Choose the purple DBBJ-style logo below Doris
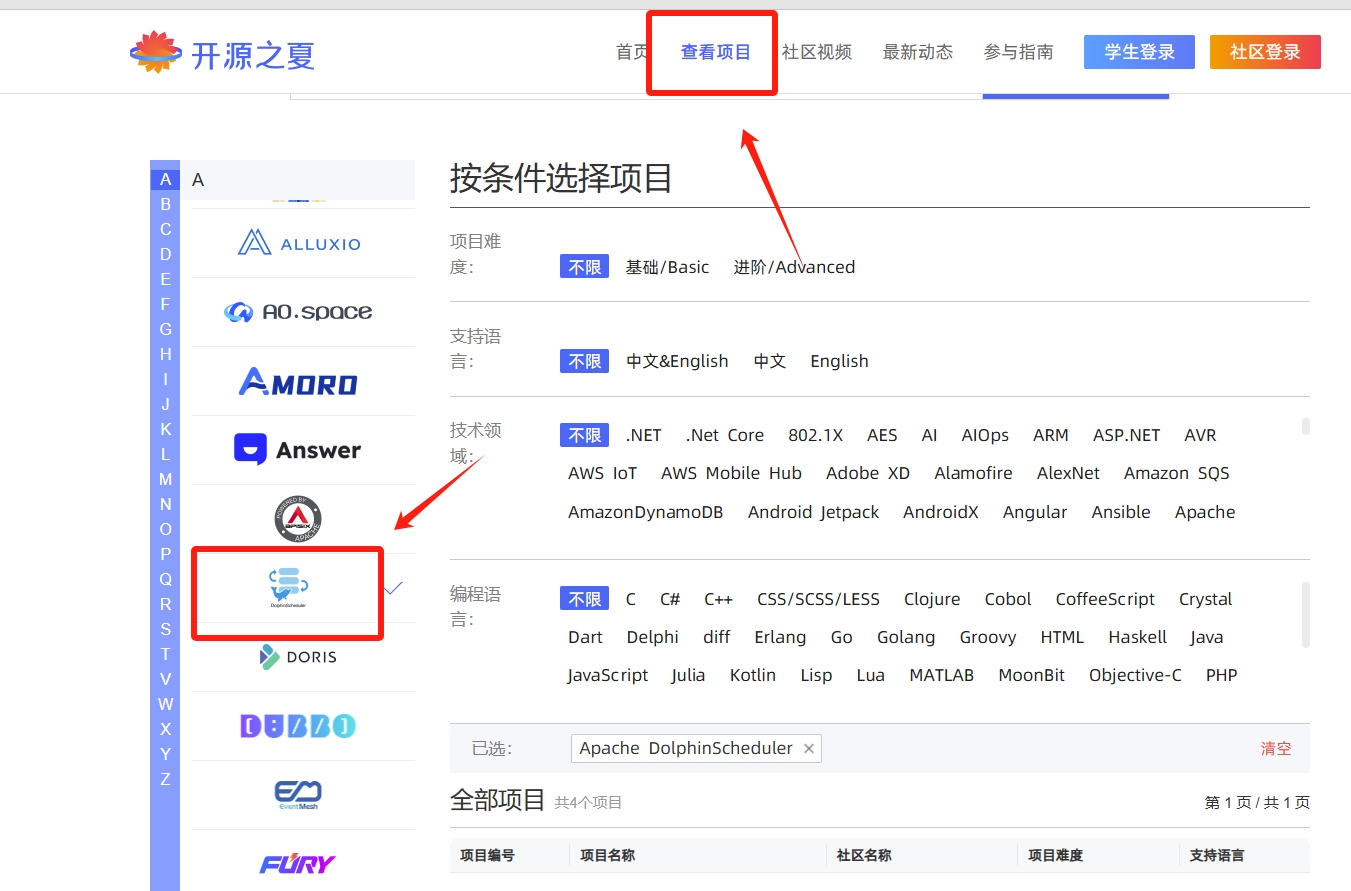1351x891 pixels. click(x=298, y=726)
